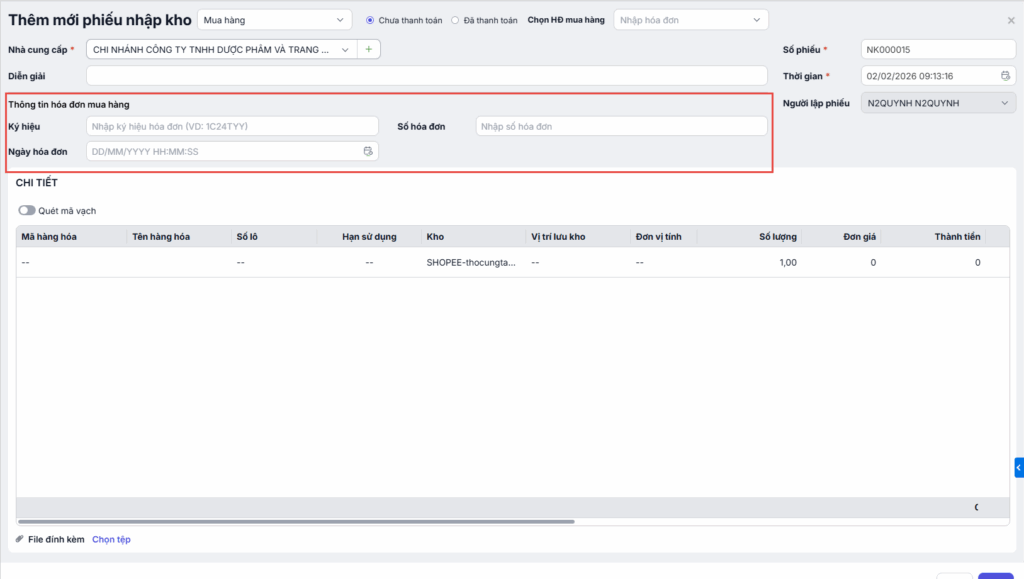Screen dimensions: 1024x579
Task: Select the Chưa thanh toán radio option
Action: click(370, 20)
